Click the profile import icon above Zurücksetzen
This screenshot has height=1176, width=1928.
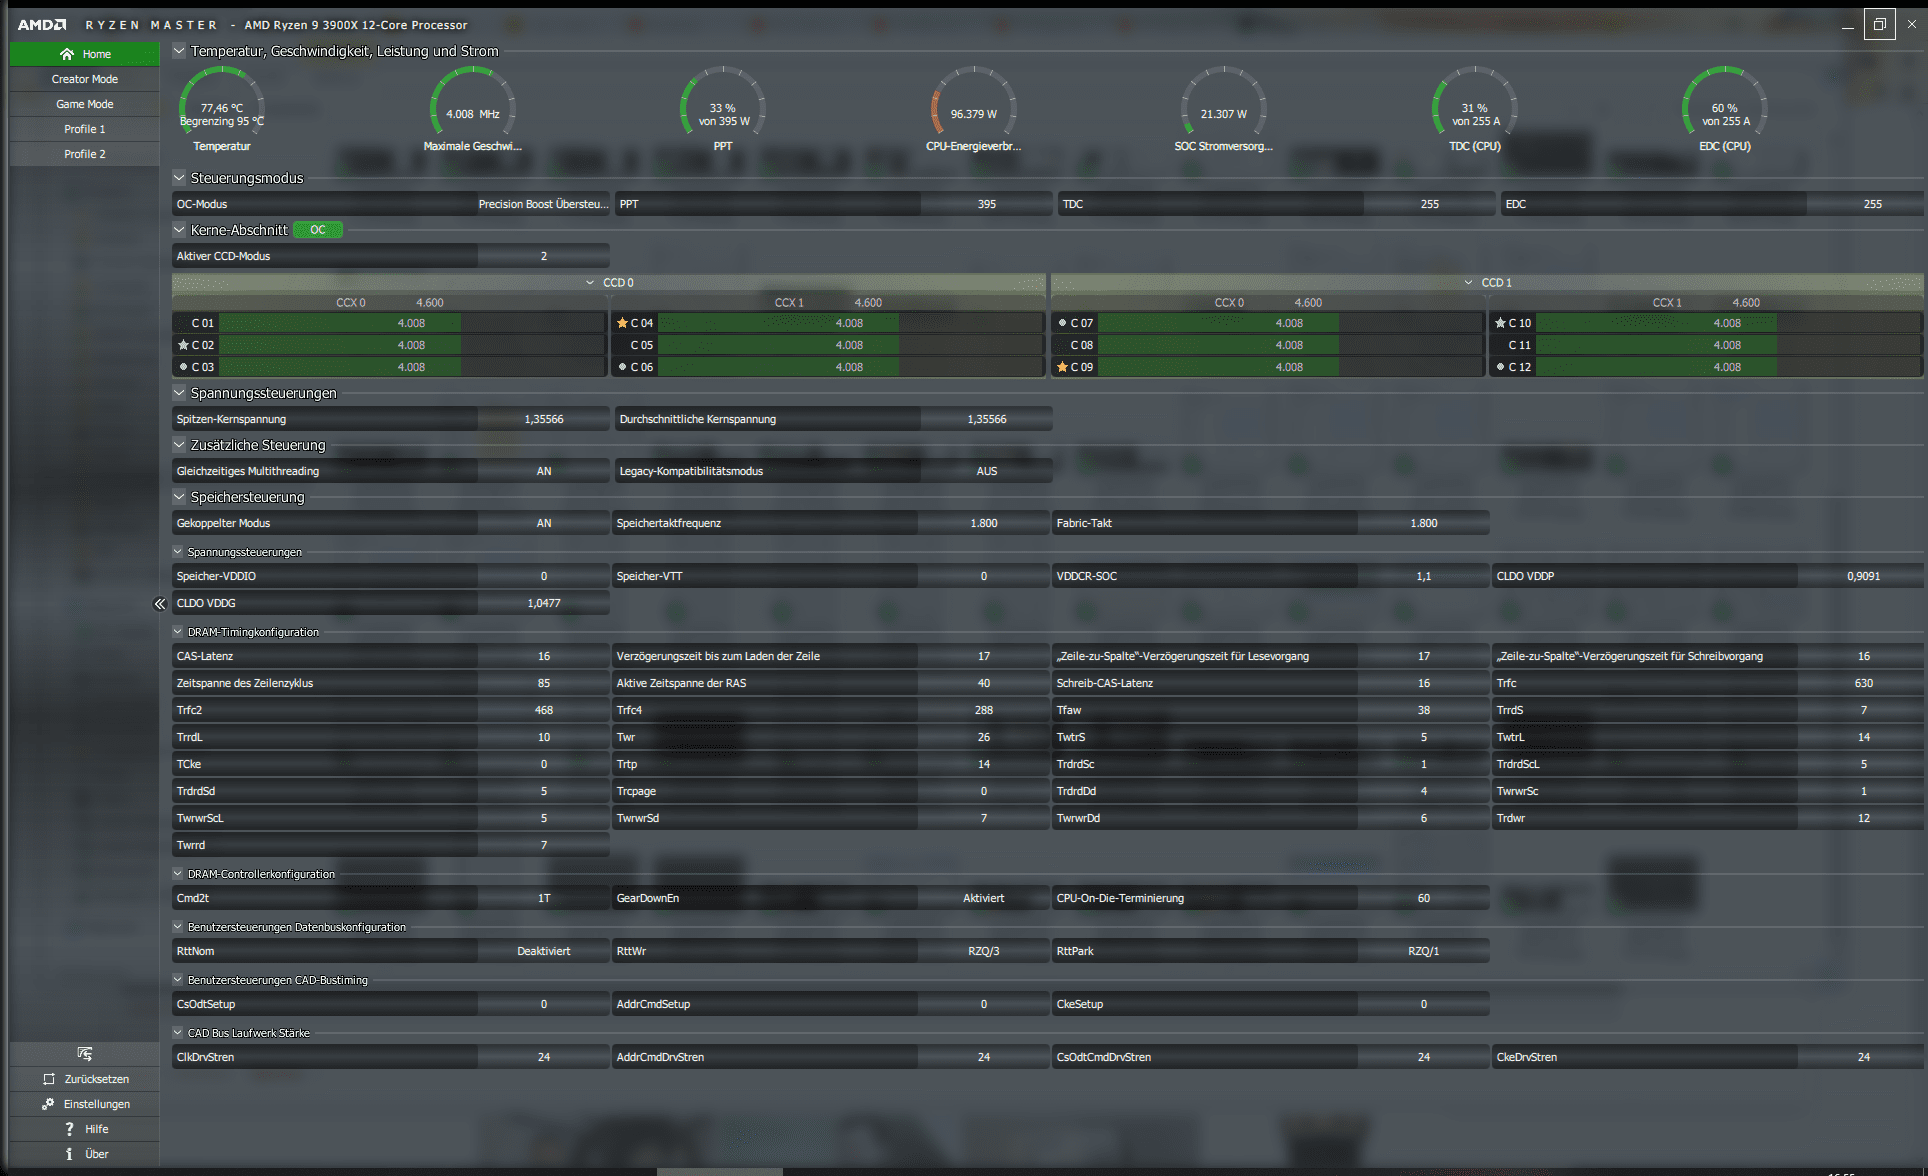(84, 1054)
